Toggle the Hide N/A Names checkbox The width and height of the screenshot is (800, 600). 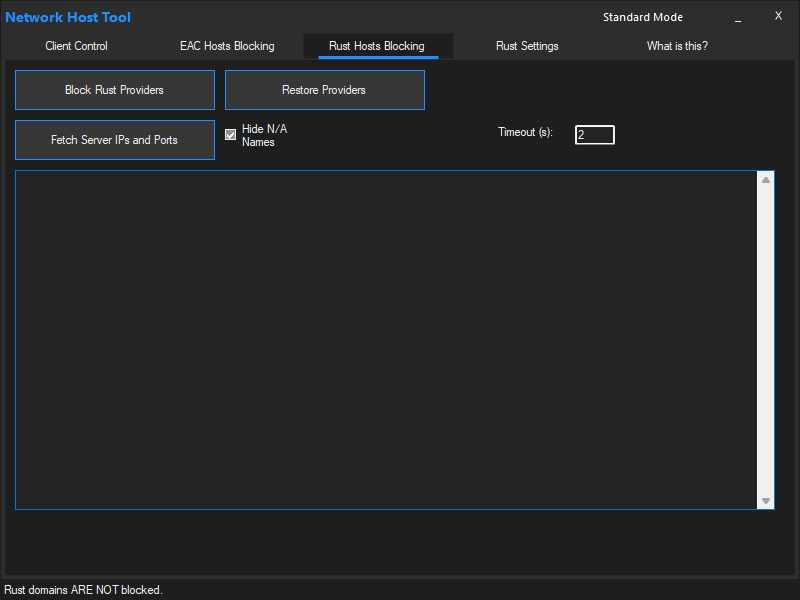231,135
